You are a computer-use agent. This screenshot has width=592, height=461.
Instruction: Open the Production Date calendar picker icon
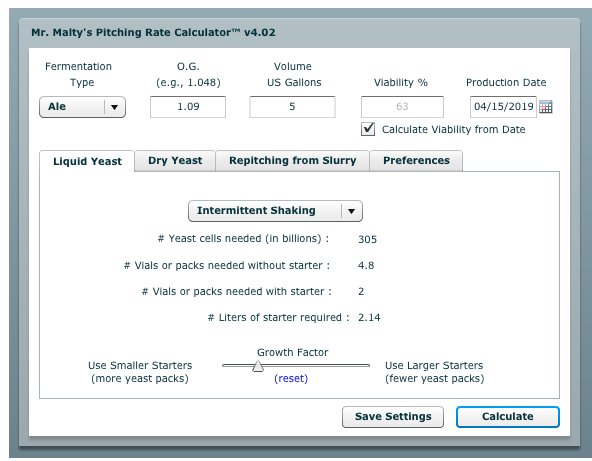point(546,107)
